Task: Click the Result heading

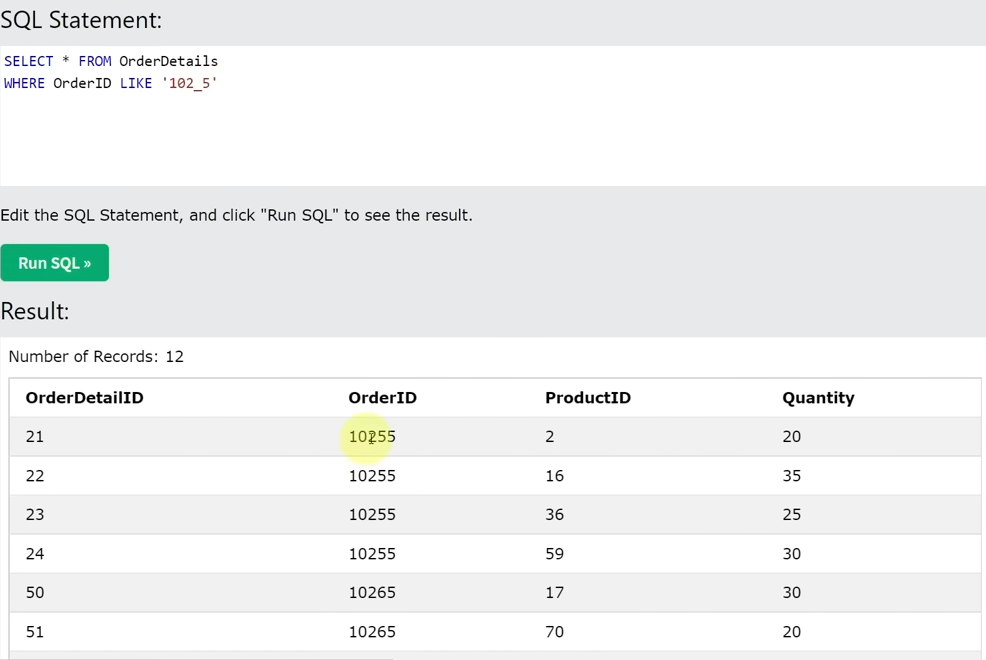Action: (35, 311)
